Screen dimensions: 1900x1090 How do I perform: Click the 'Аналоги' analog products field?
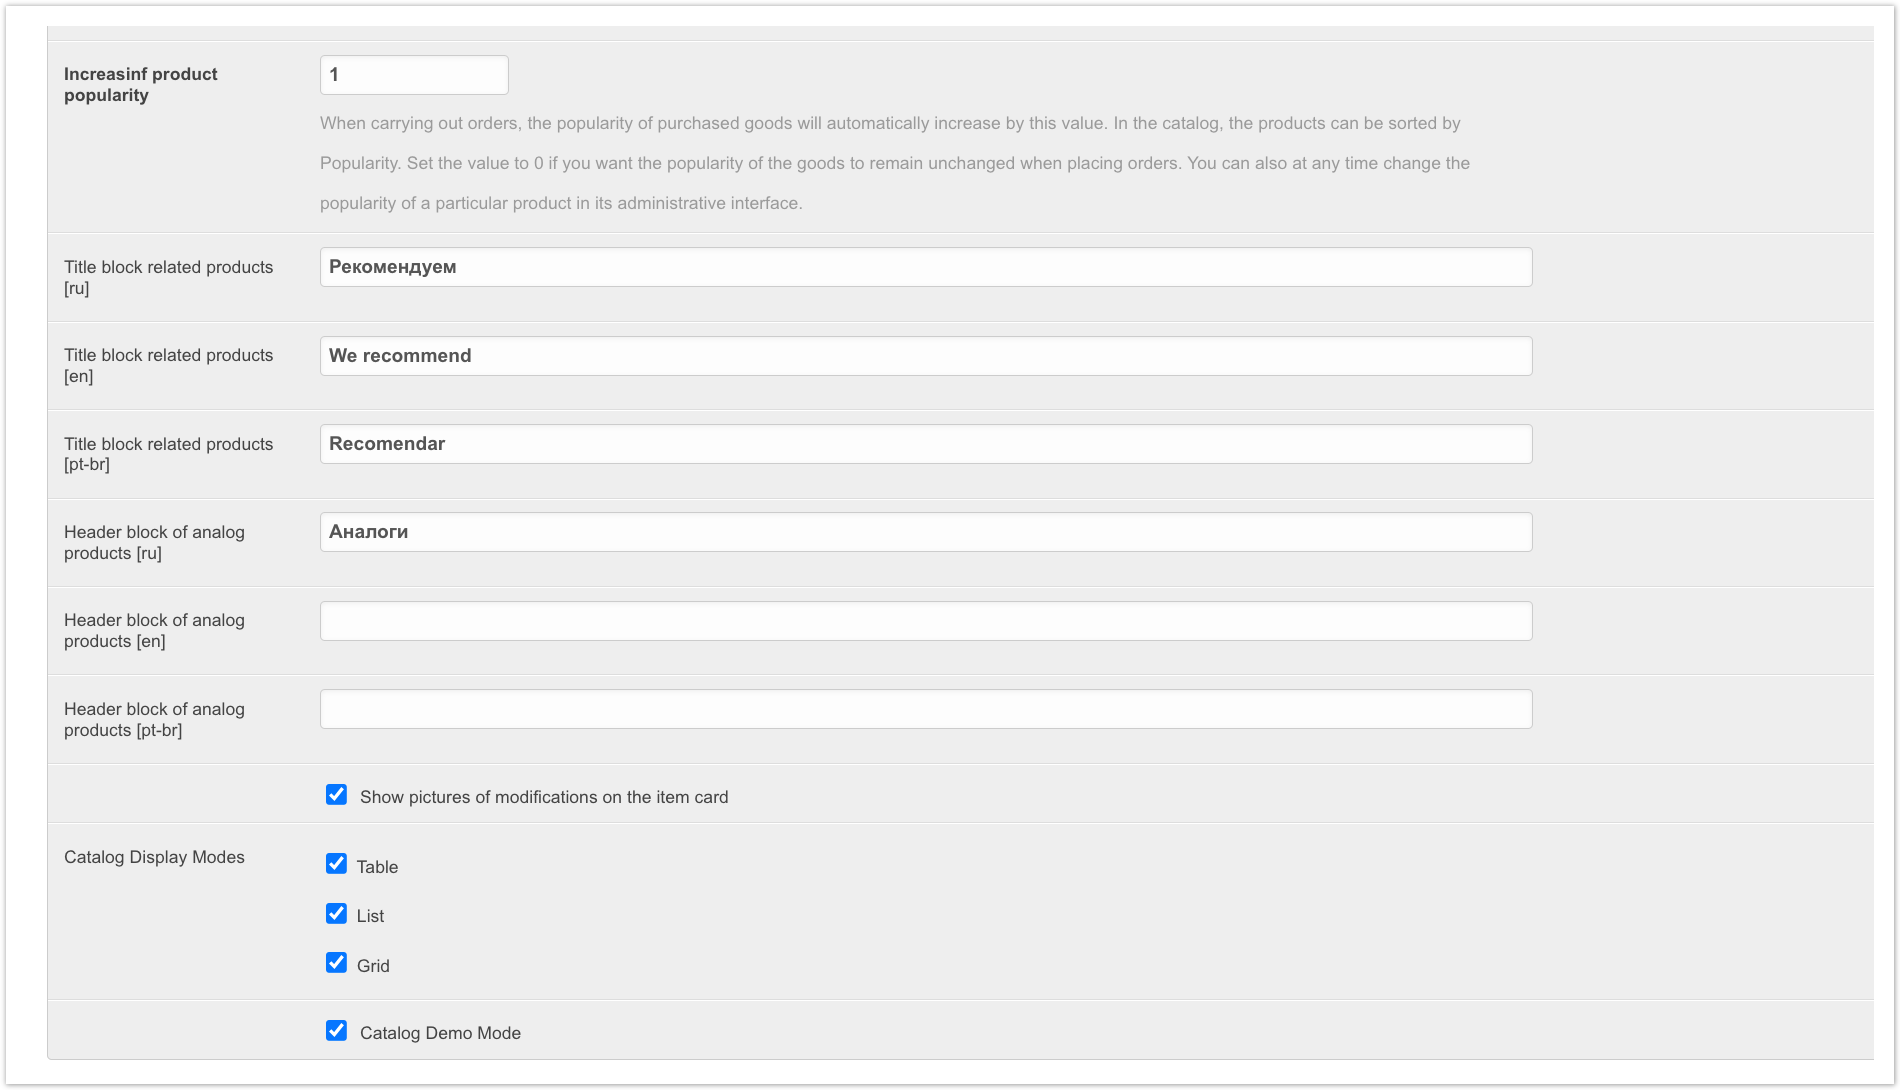[x=926, y=532]
